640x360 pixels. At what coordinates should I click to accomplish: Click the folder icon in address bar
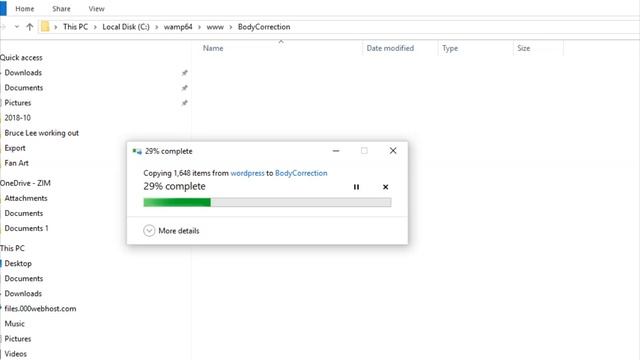click(x=45, y=27)
